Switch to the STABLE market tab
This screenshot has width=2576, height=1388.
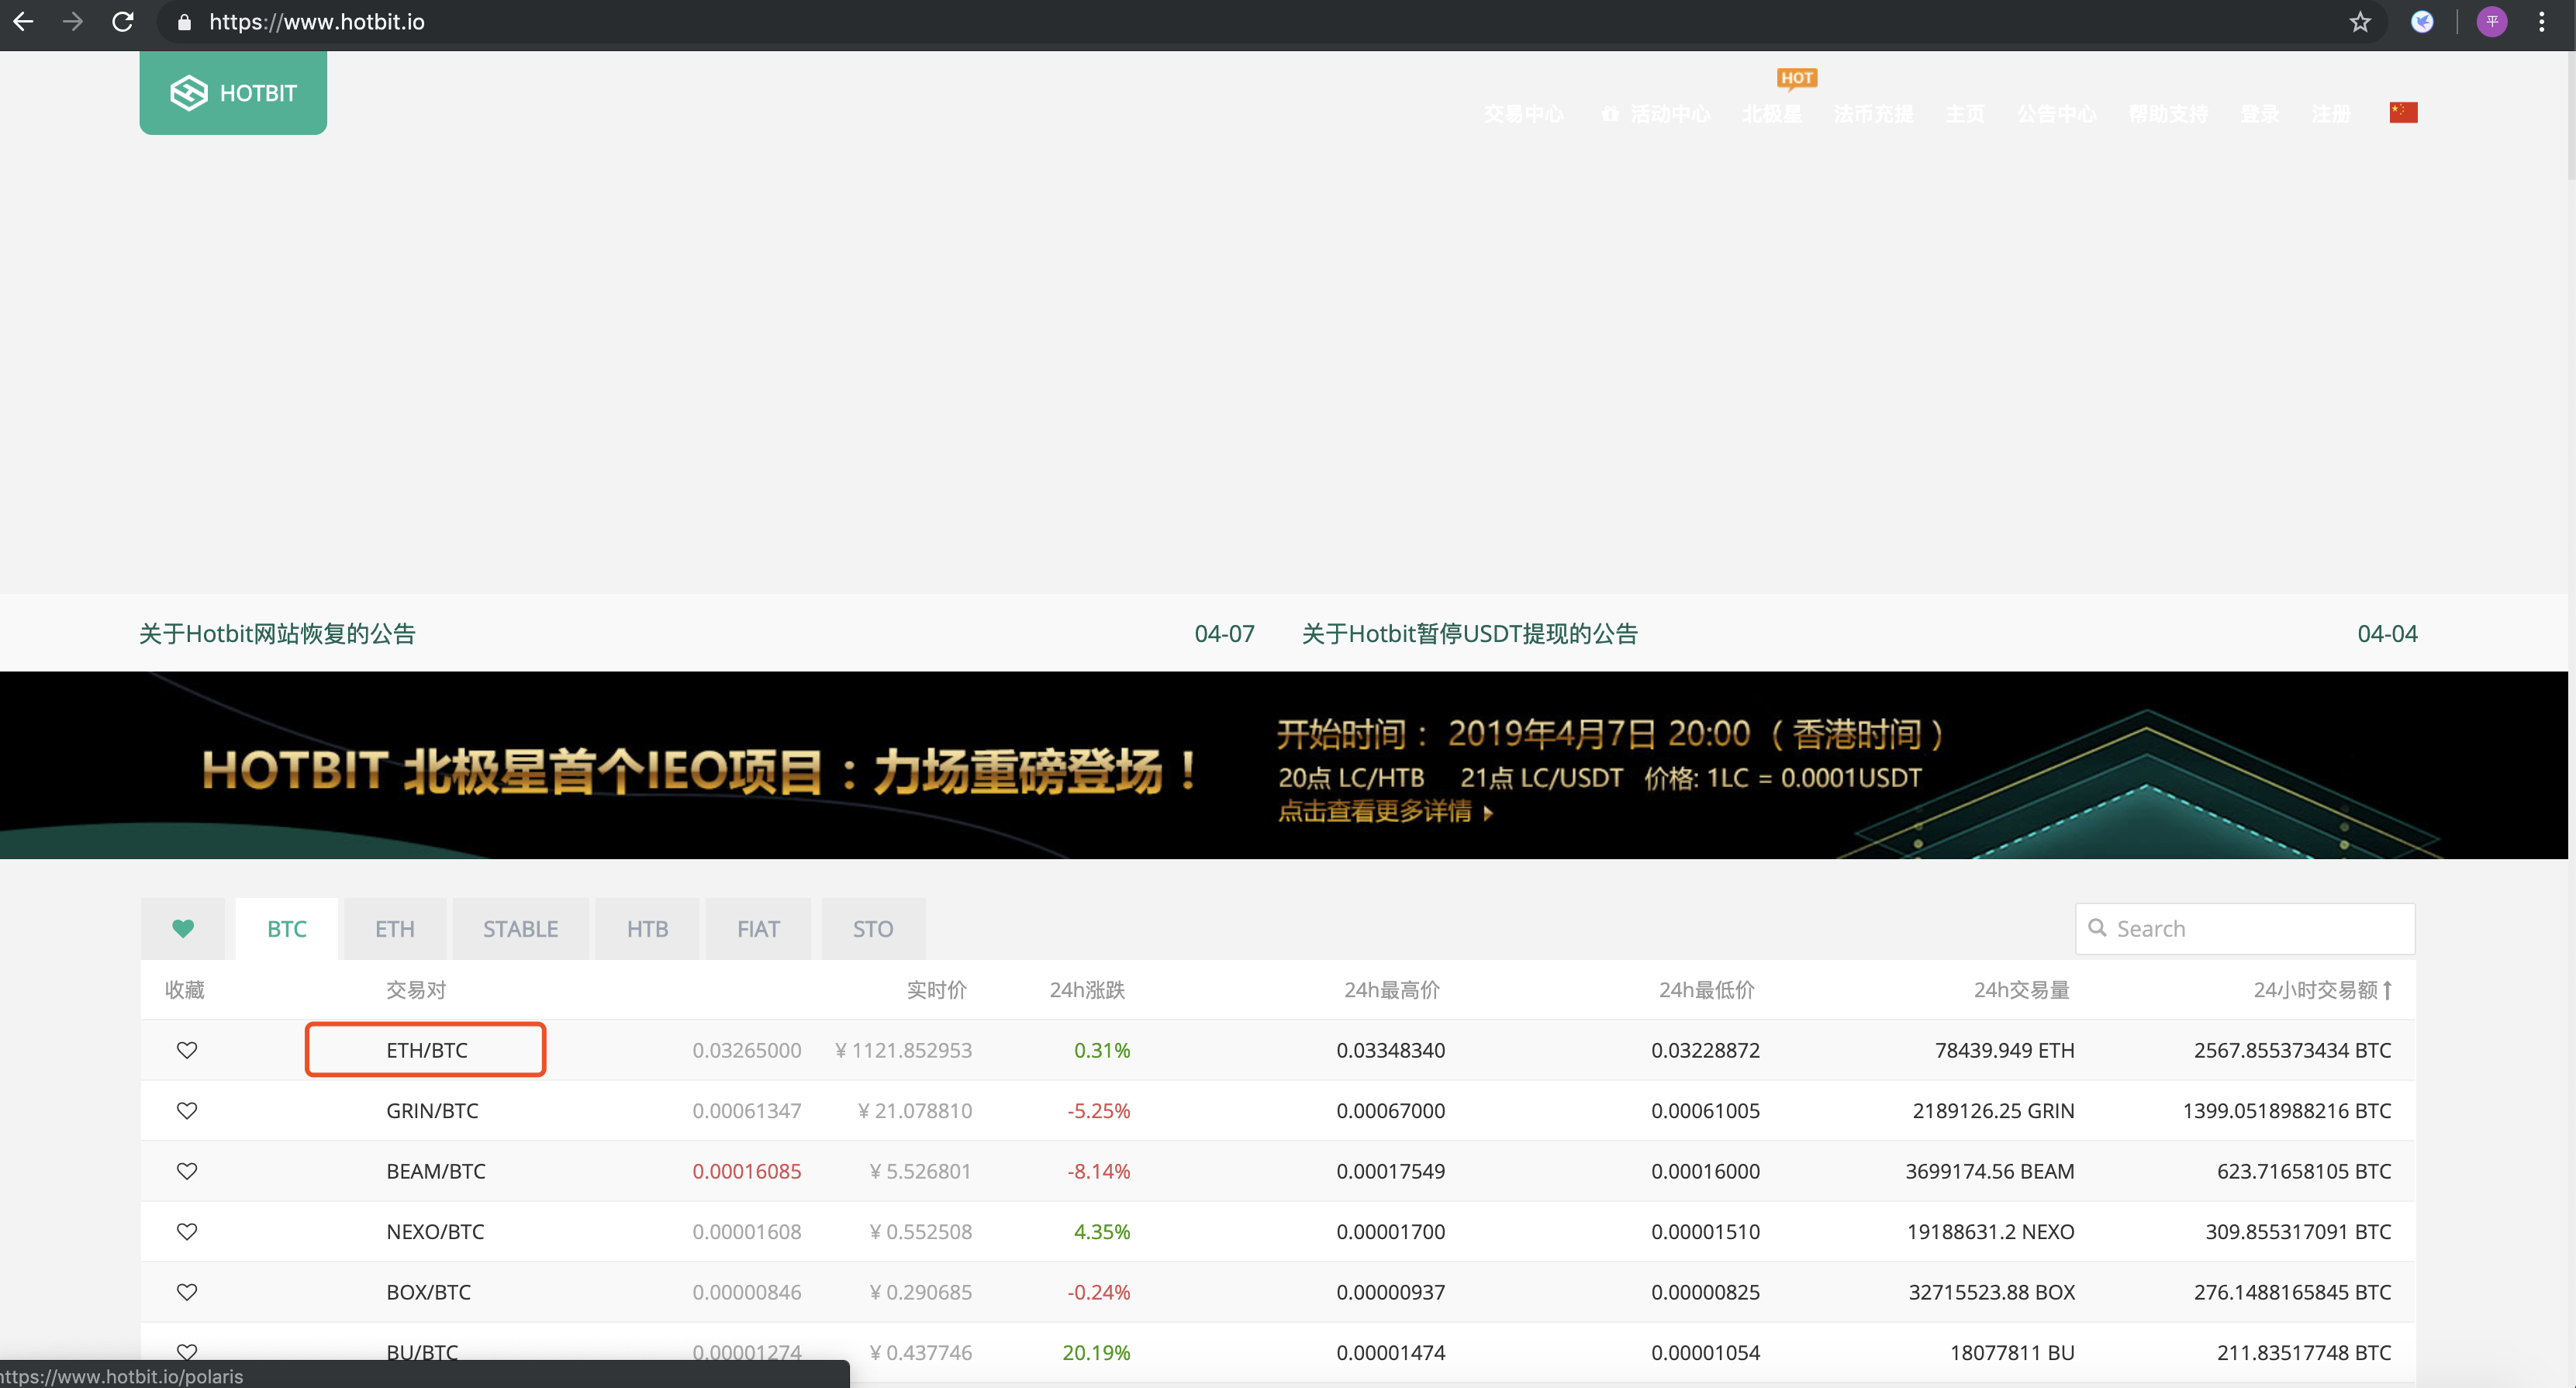(521, 929)
